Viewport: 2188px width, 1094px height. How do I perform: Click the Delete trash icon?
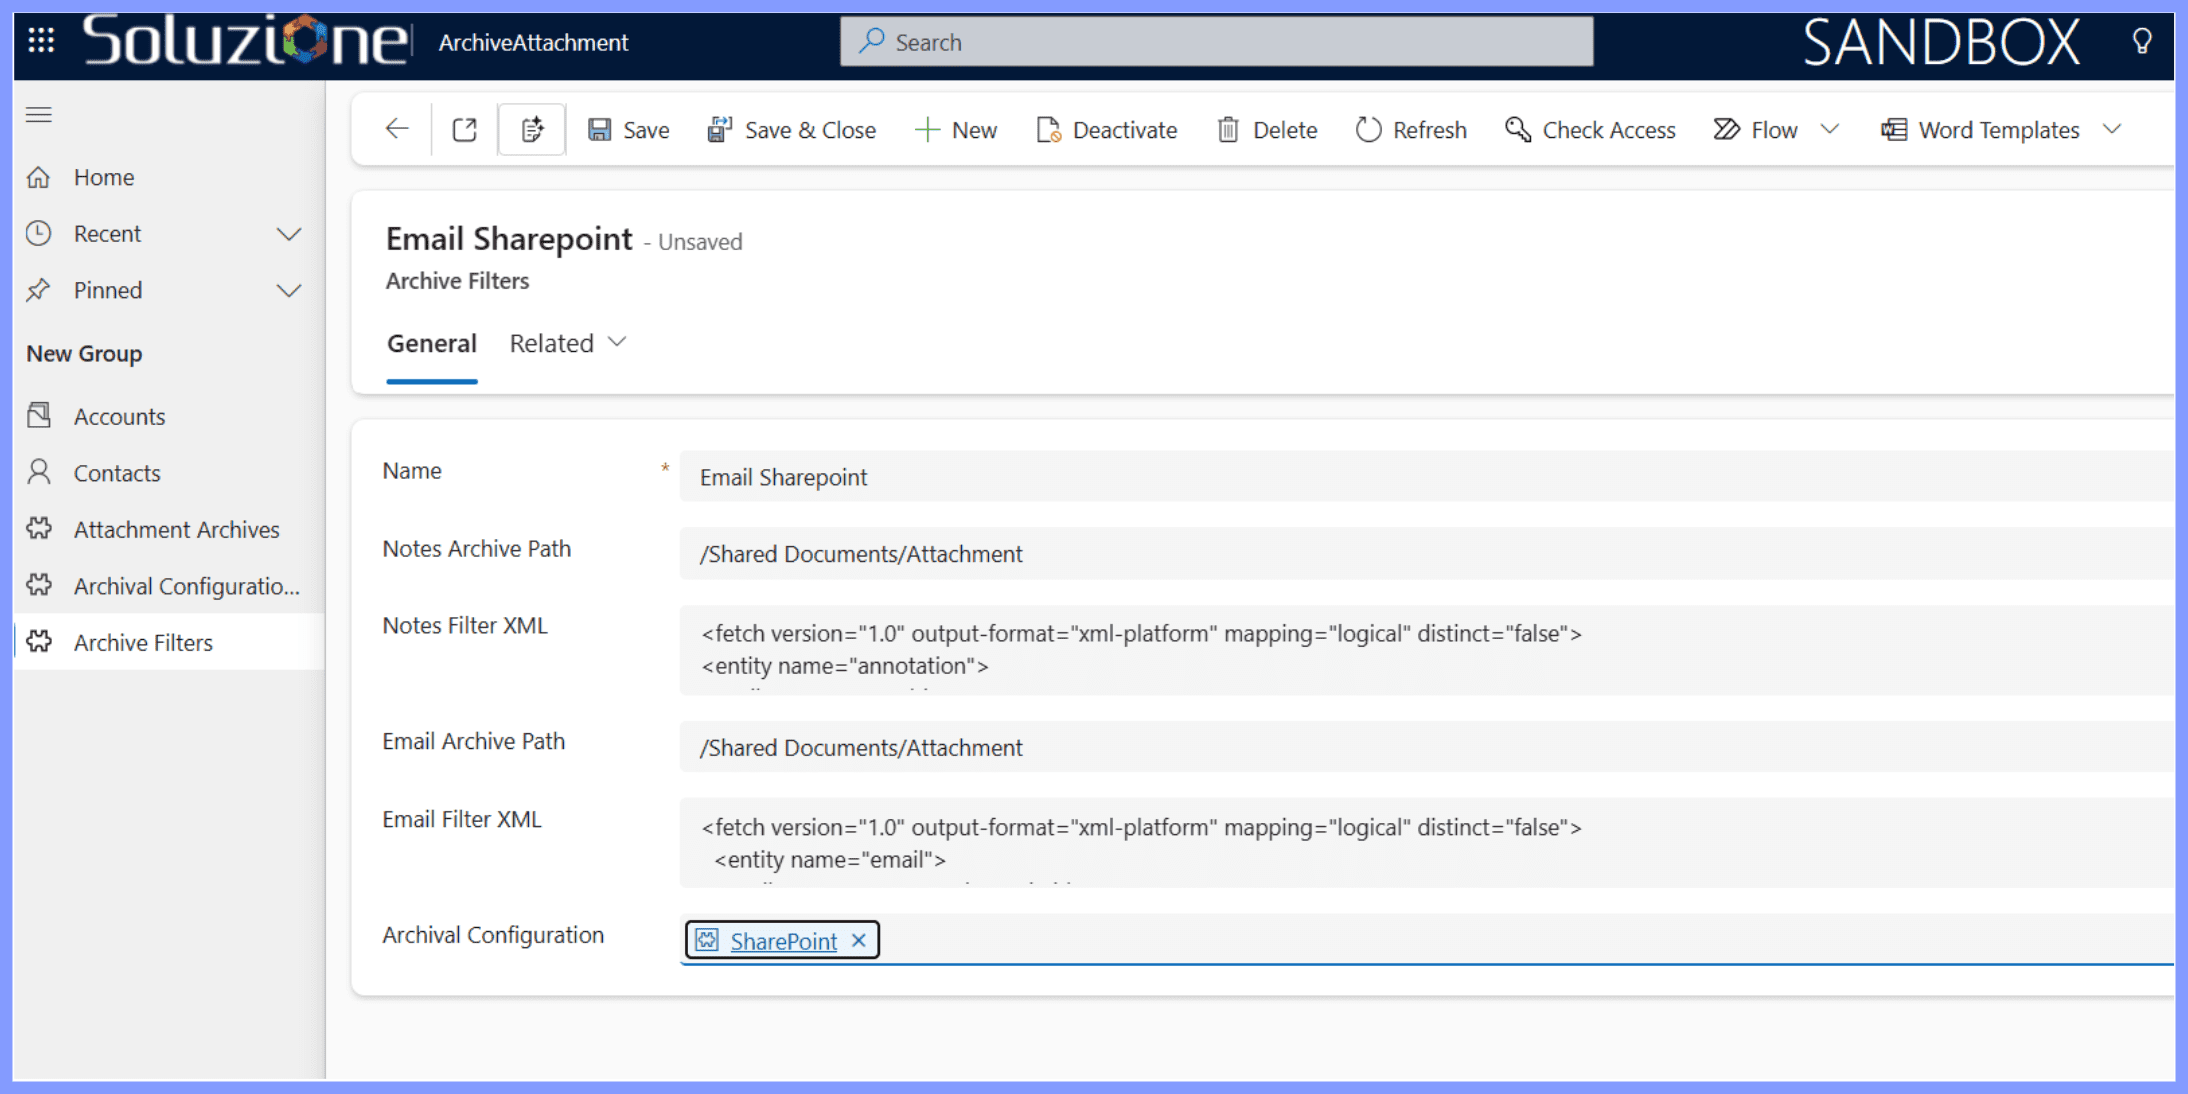(1228, 130)
